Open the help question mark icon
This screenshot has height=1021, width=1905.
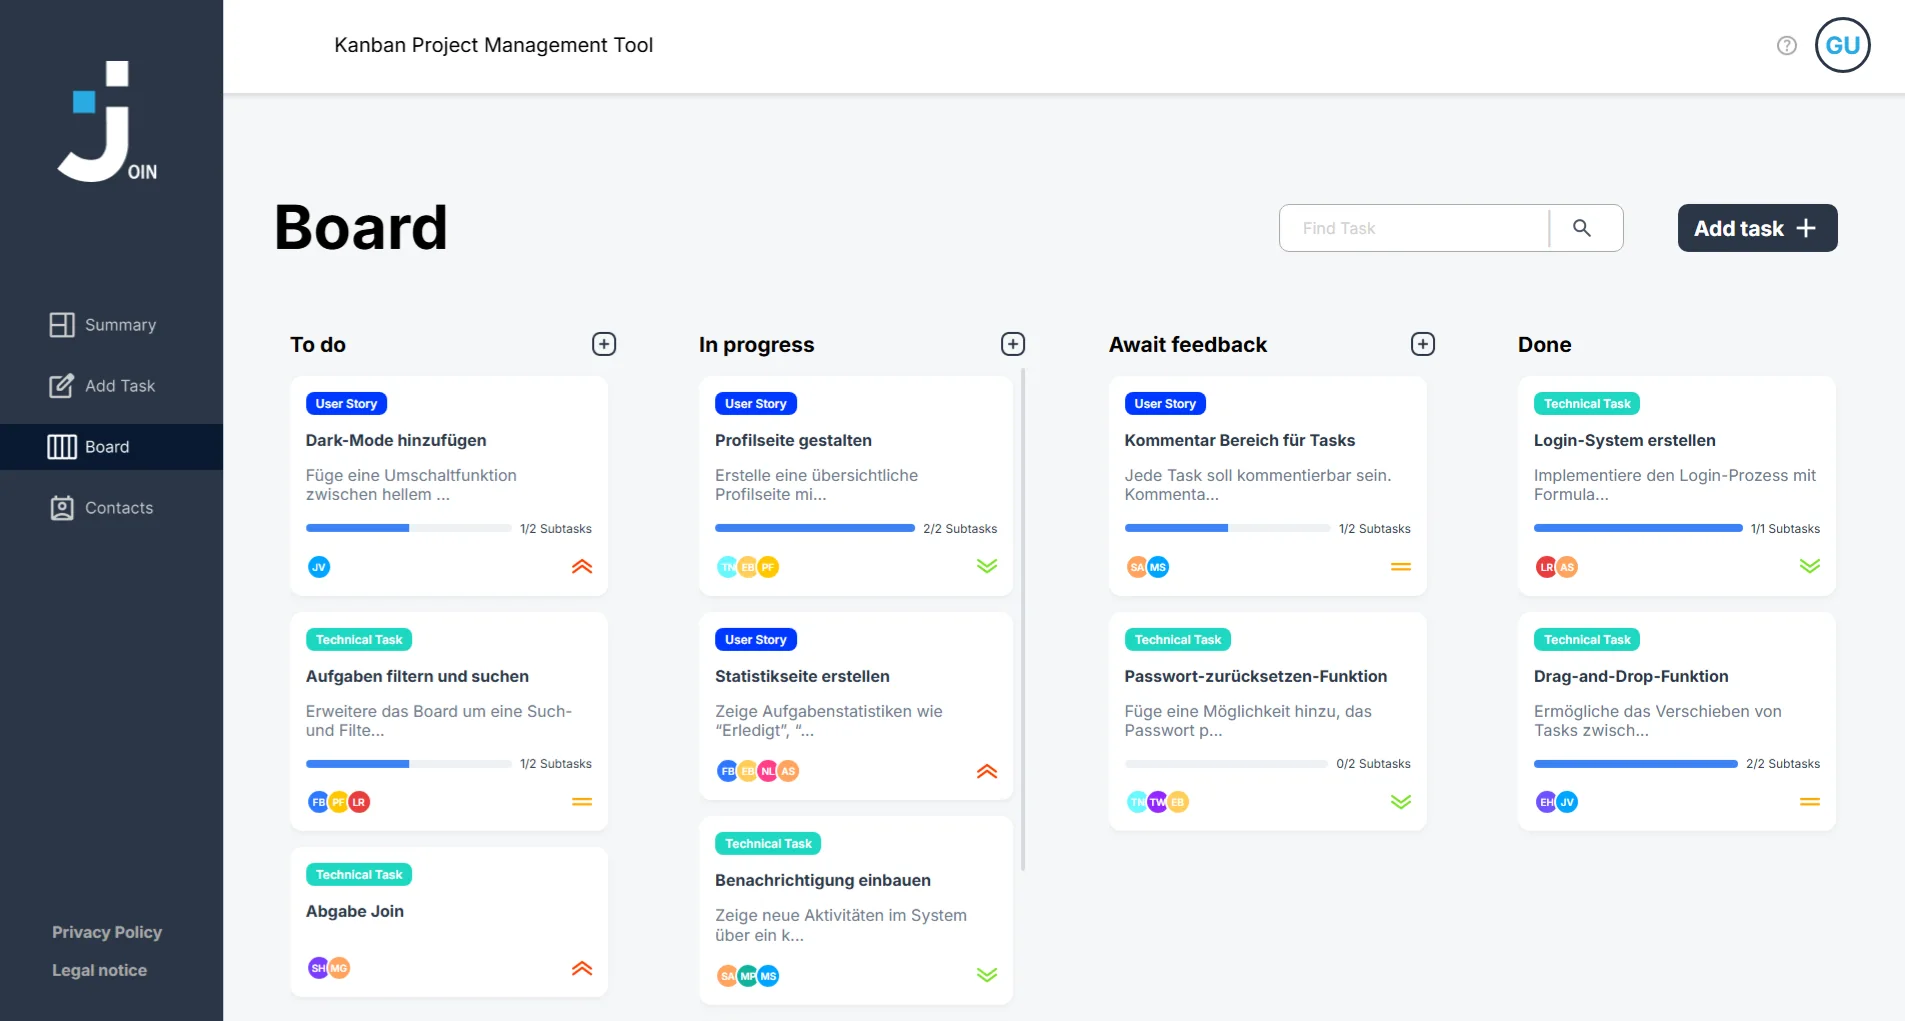[1787, 45]
